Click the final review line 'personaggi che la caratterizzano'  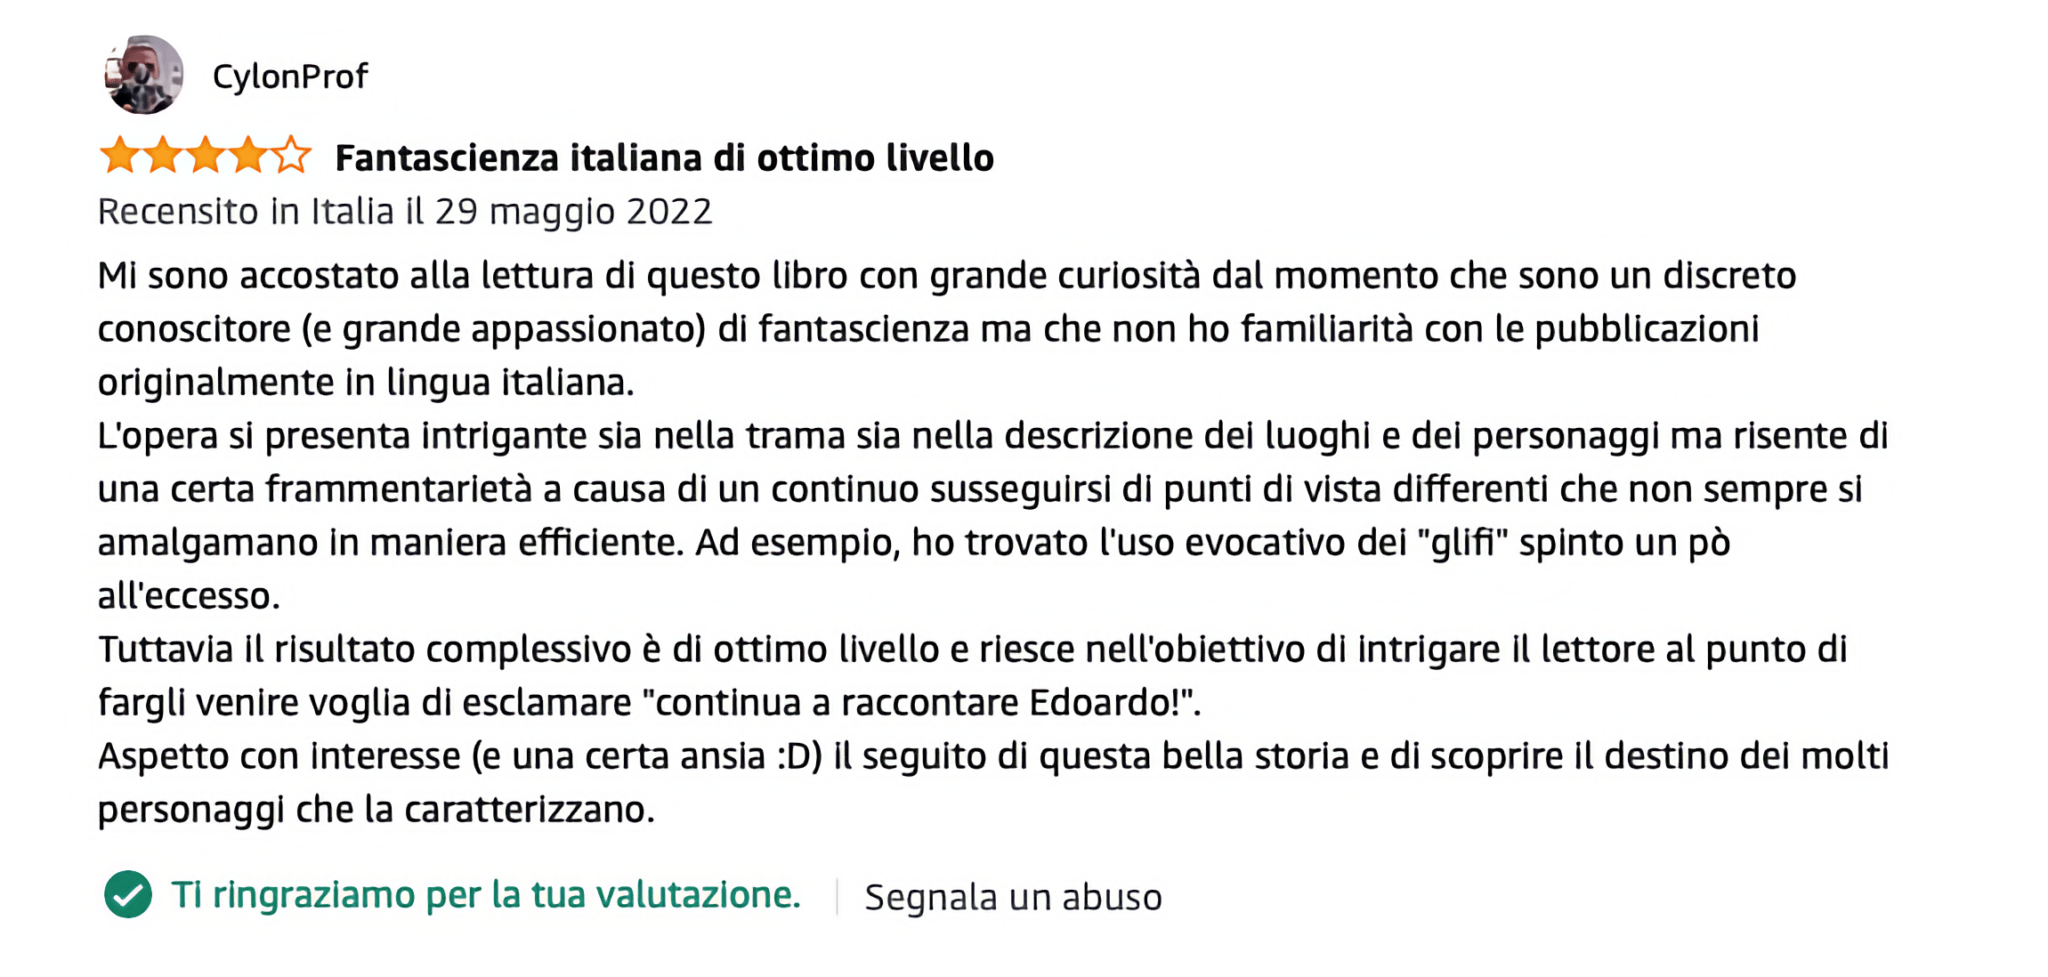376,810
